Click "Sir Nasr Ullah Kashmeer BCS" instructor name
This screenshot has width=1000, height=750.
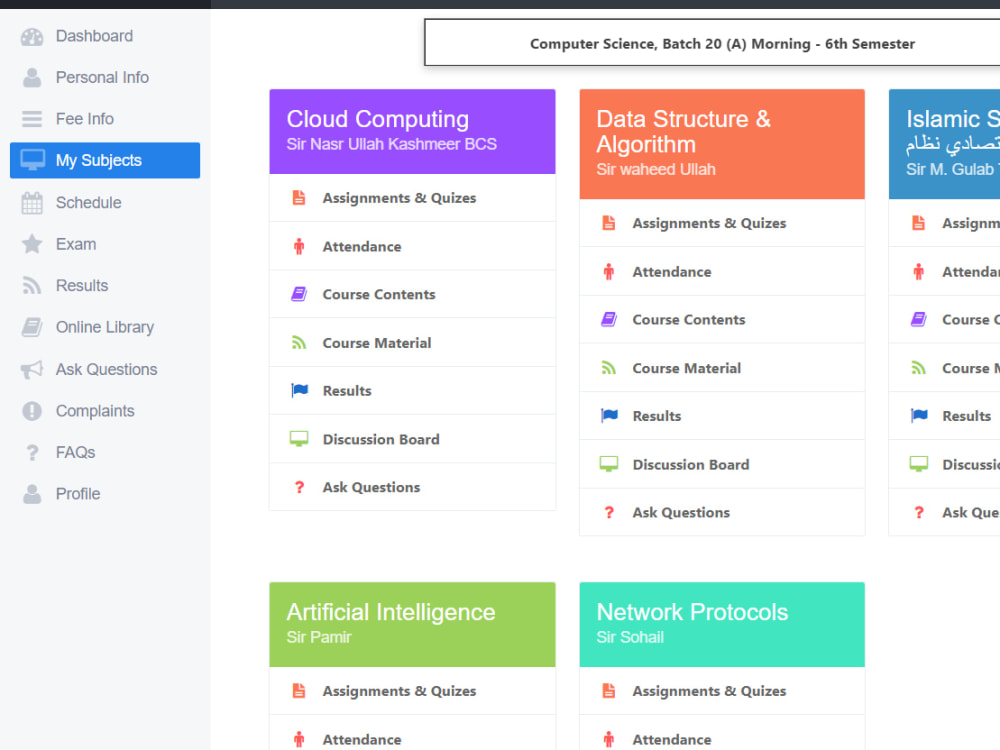point(392,144)
